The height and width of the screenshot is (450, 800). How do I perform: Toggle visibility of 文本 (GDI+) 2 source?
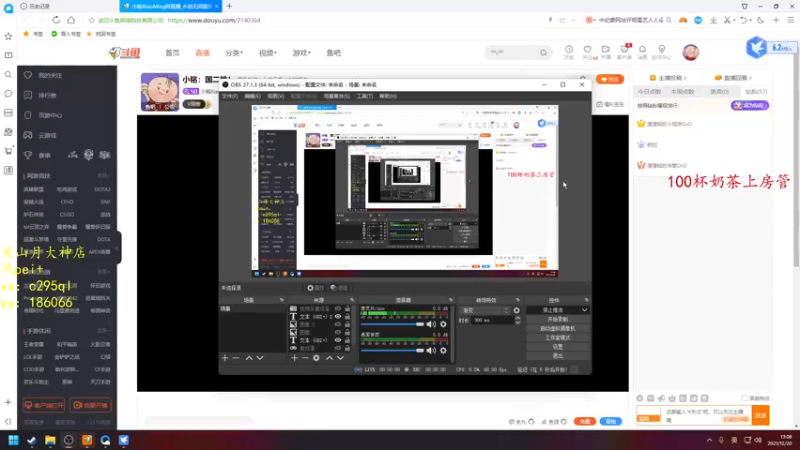click(x=338, y=316)
